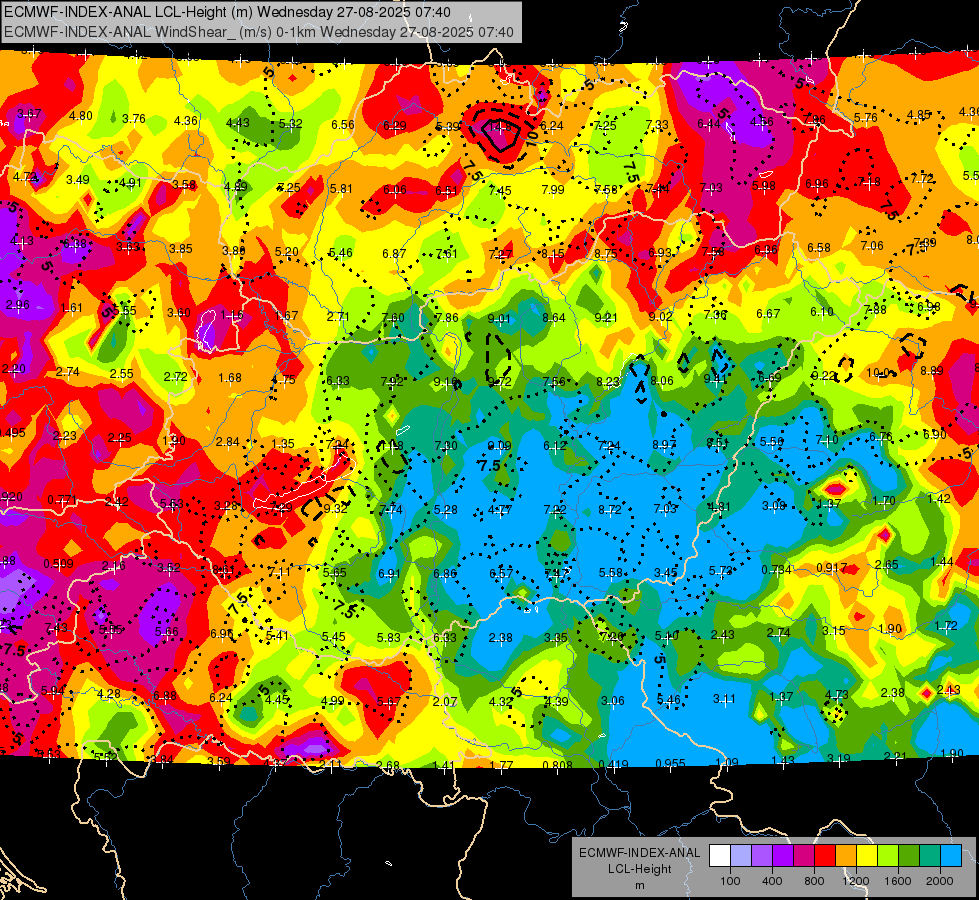
Task: Click the grid point value '6.56'
Action: pos(343,124)
